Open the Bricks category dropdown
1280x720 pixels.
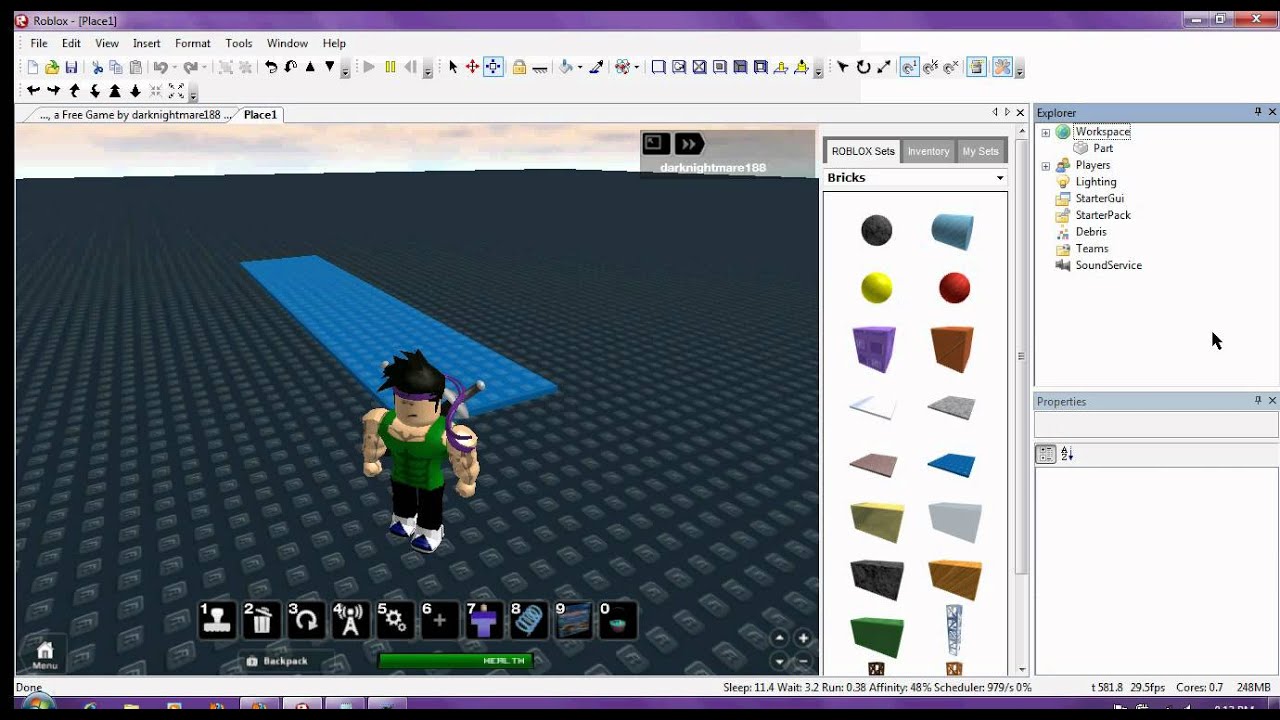[x=915, y=178]
